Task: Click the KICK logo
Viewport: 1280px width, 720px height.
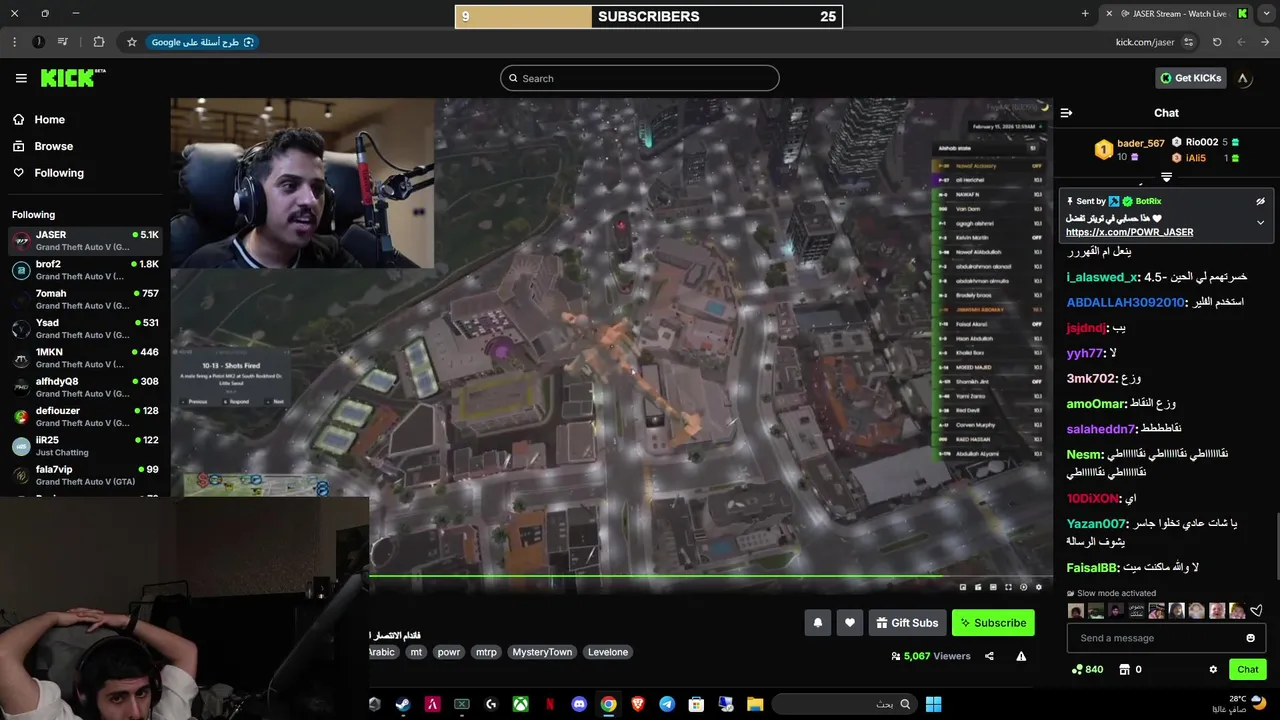Action: [x=72, y=78]
